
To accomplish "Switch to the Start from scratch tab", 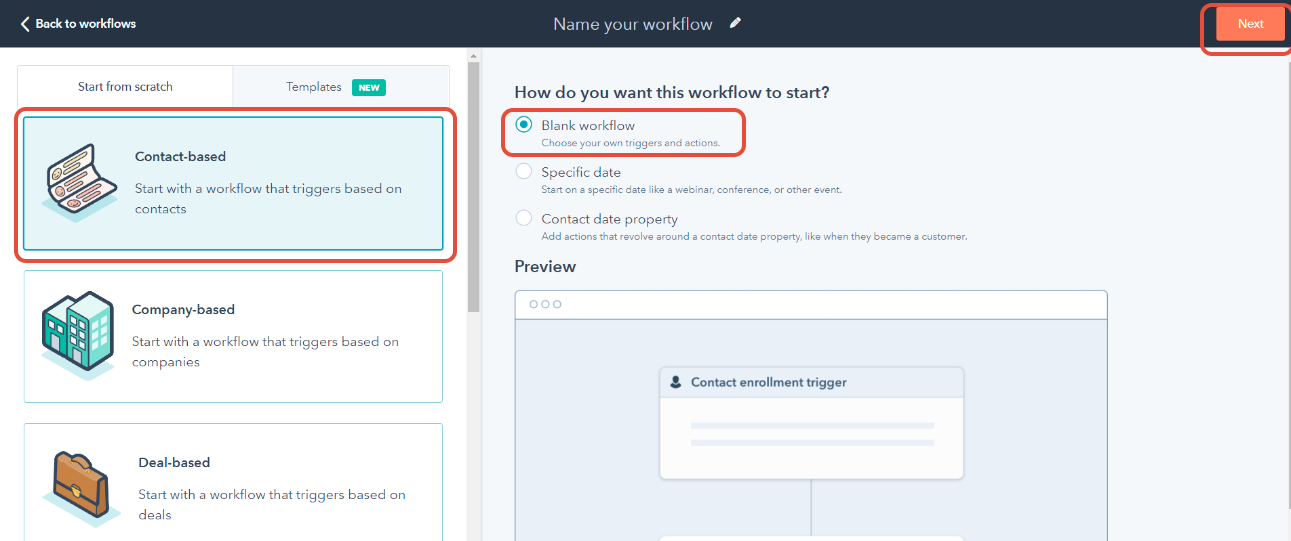I will (125, 87).
